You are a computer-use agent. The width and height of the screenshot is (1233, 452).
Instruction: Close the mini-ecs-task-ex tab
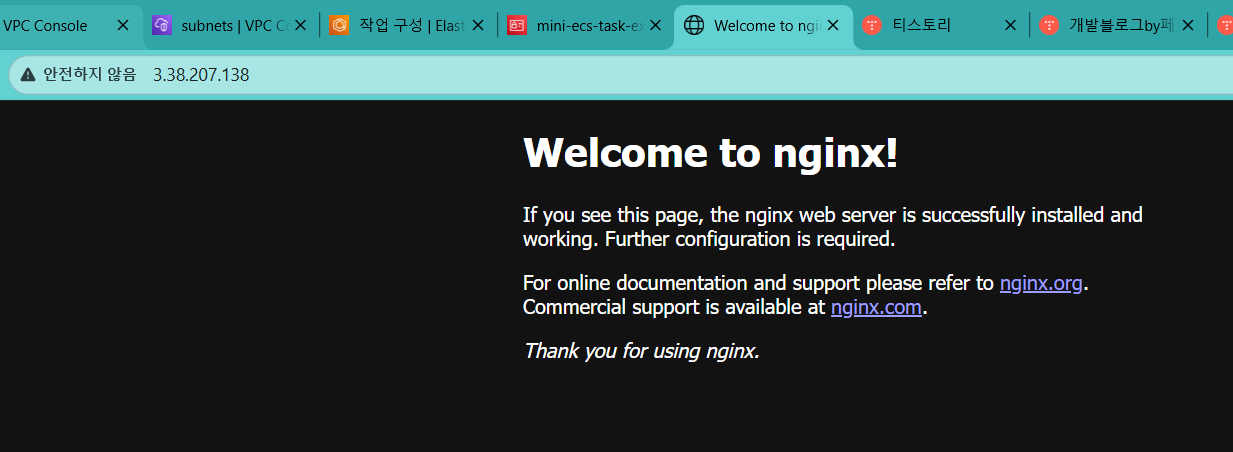point(655,26)
